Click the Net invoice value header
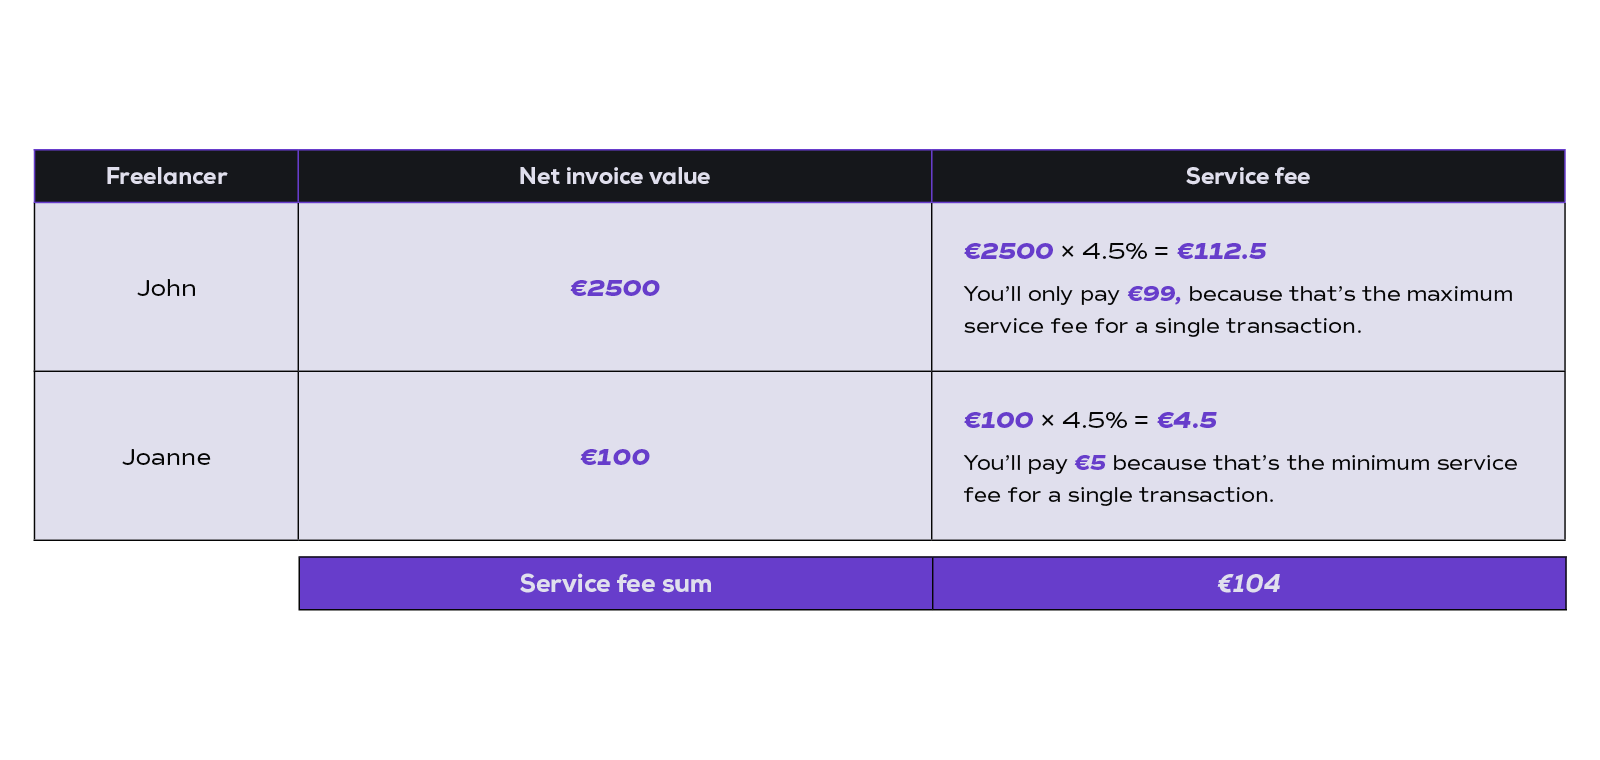This screenshot has height=760, width=1600. pyautogui.click(x=615, y=176)
